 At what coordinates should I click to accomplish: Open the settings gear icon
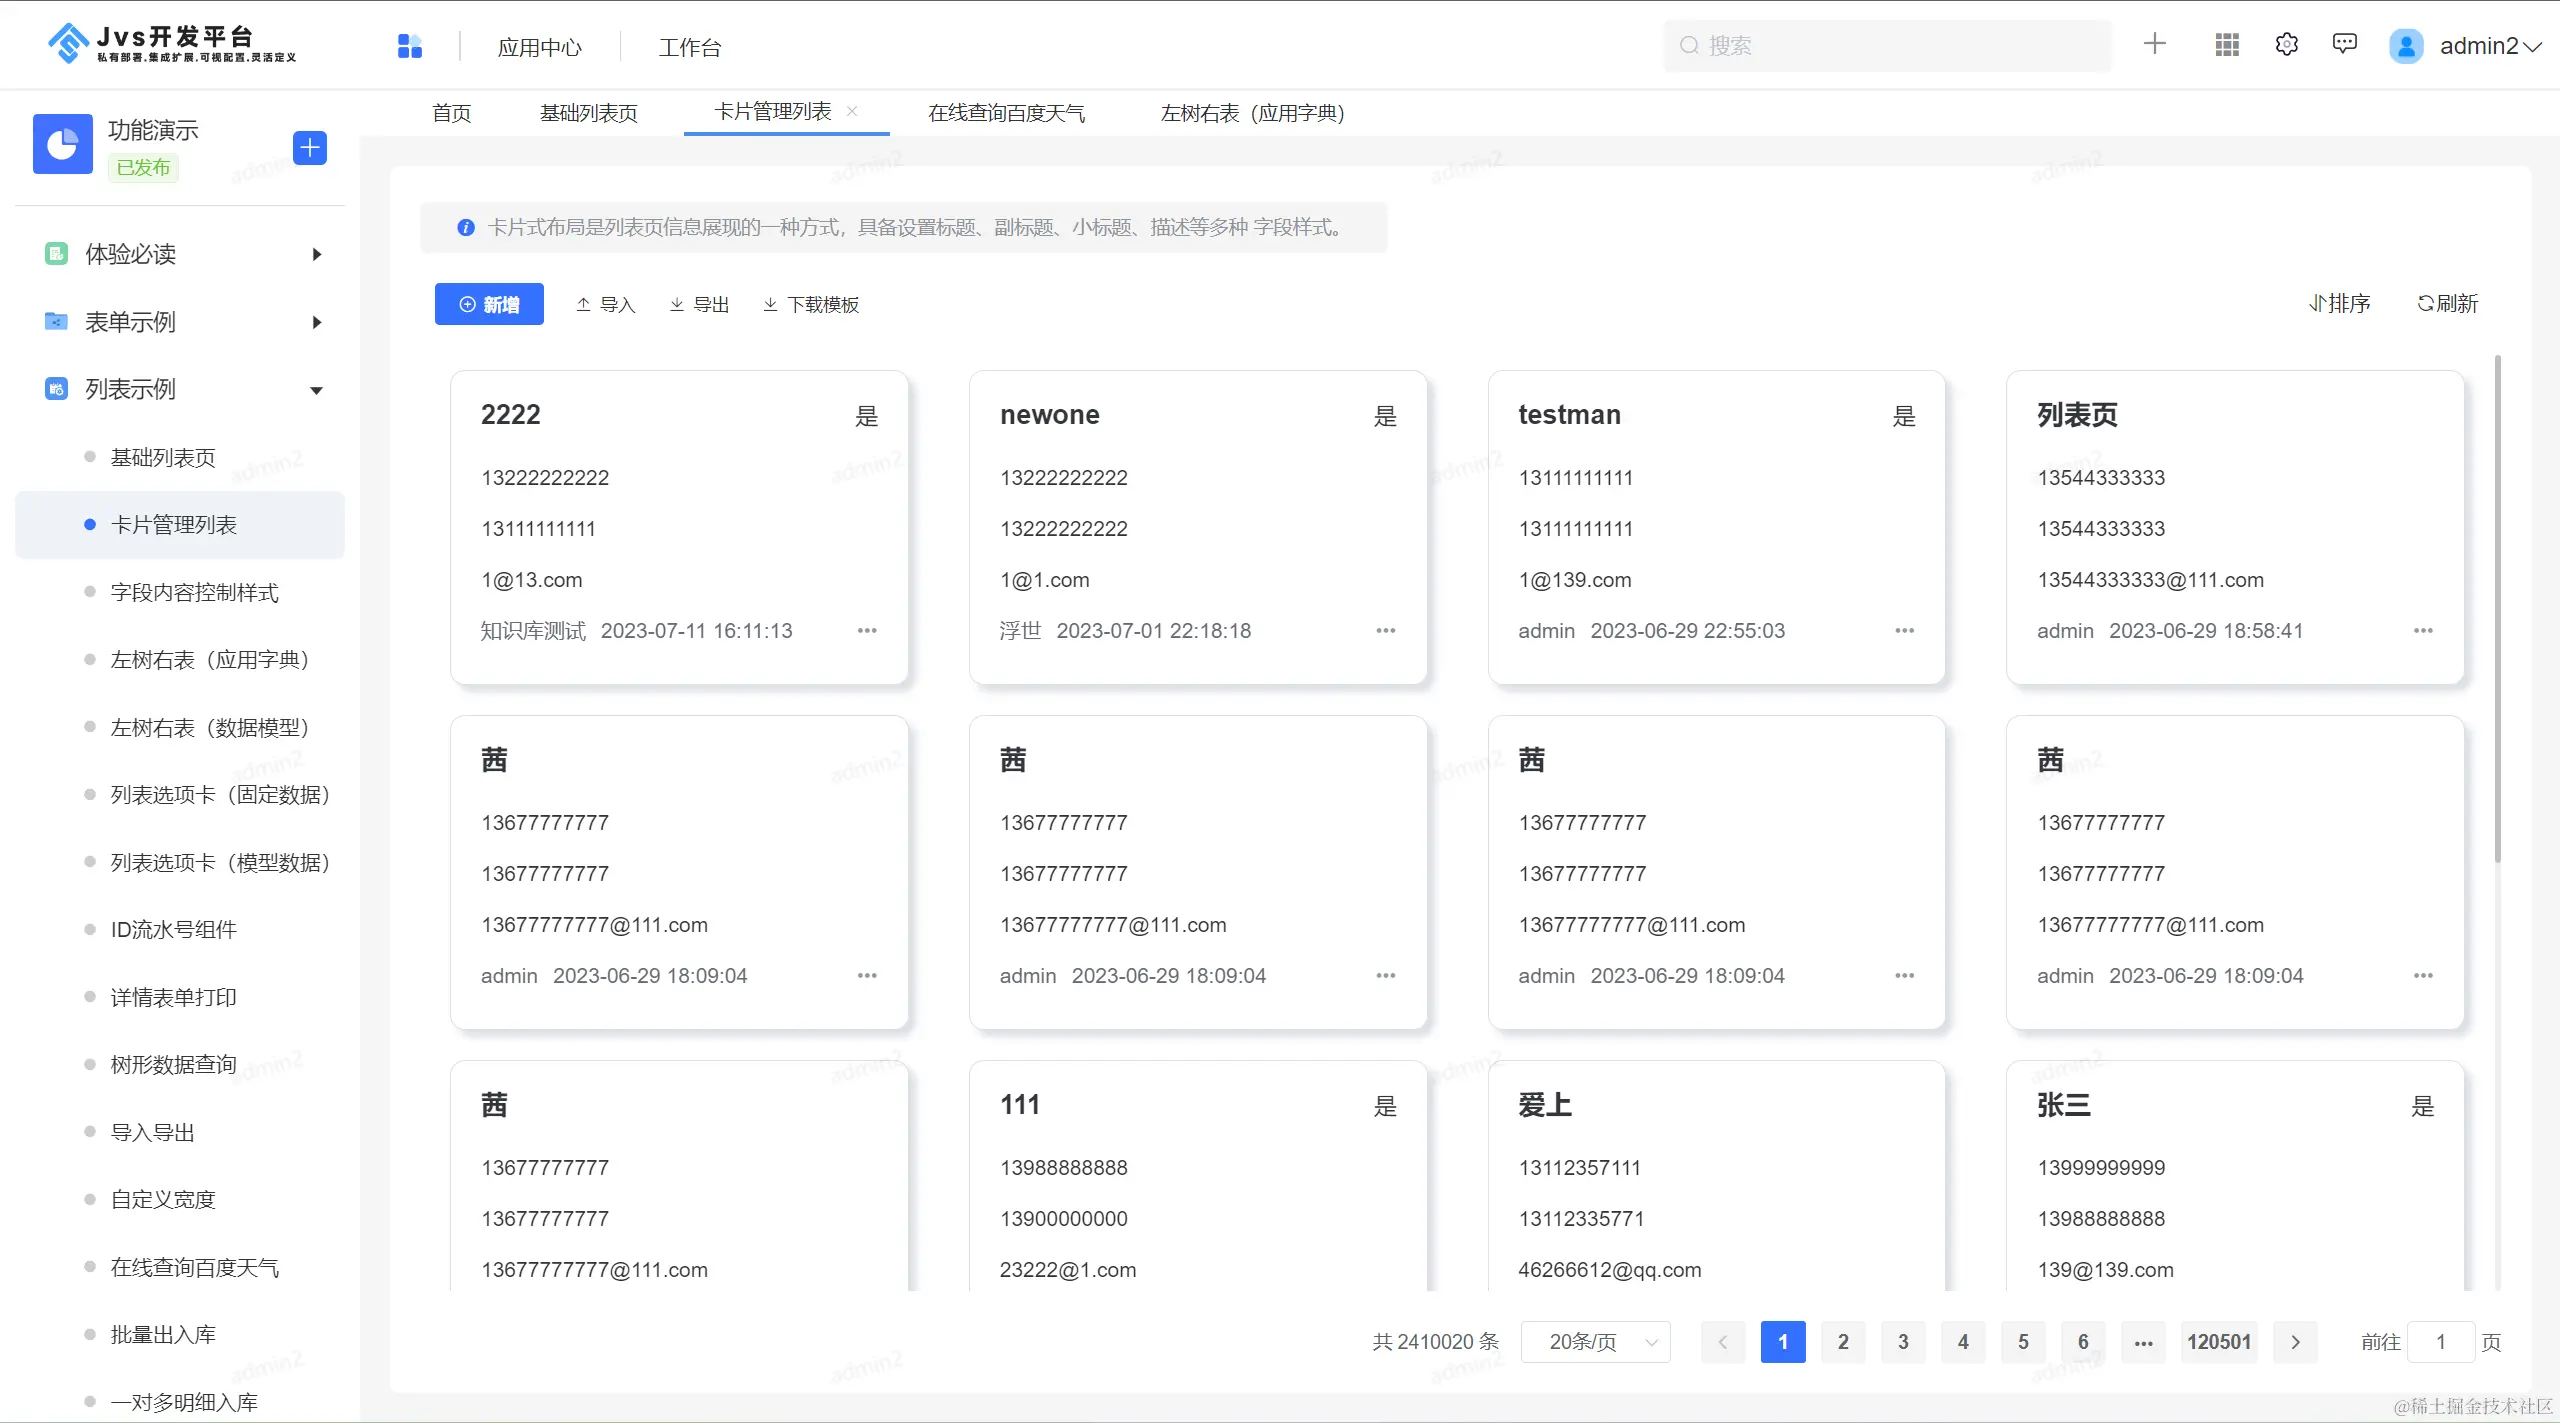coord(2286,45)
